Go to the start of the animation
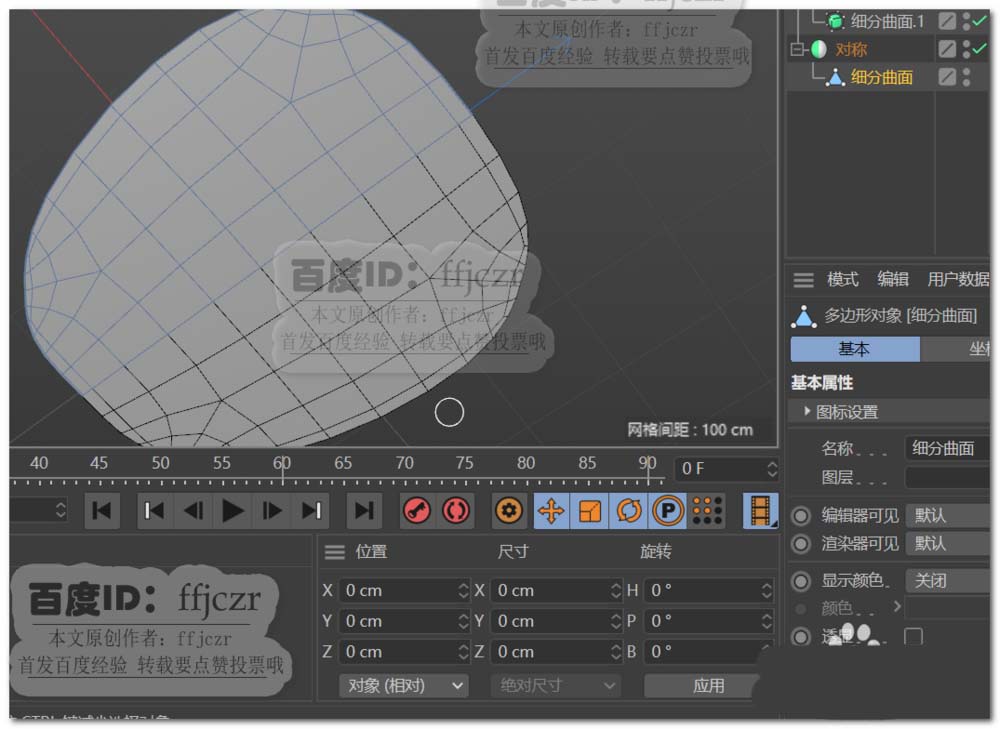 pos(101,511)
